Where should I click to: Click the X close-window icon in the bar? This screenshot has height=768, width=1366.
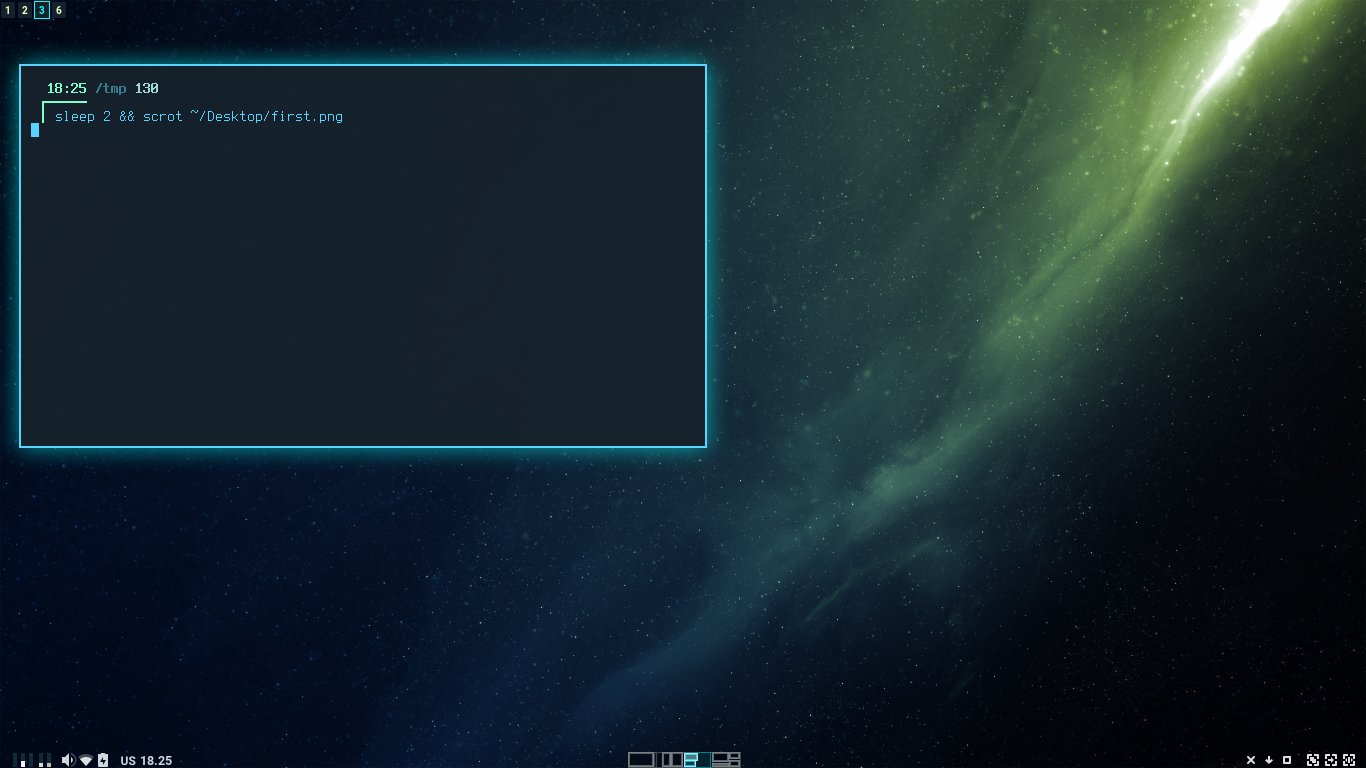(1251, 760)
